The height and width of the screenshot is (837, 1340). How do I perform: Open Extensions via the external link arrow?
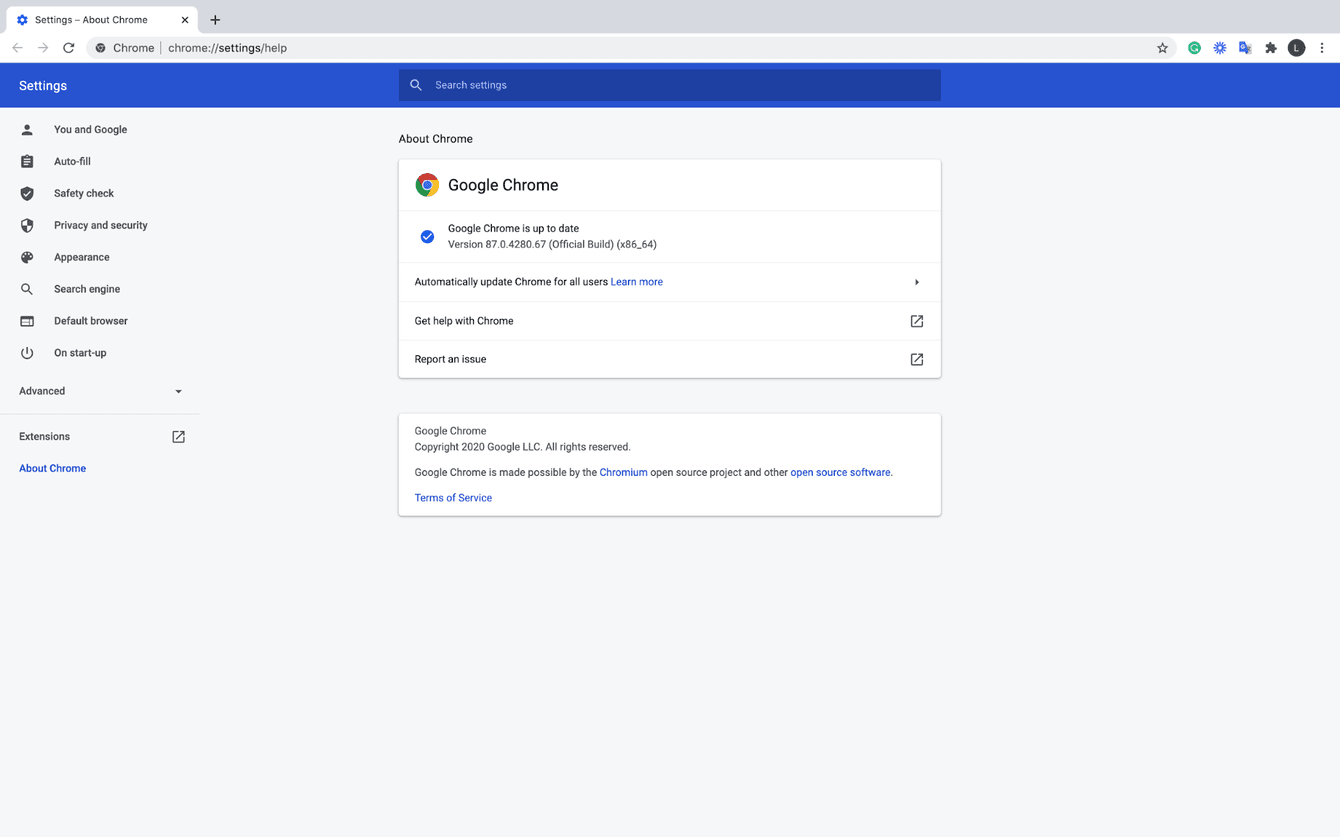(178, 436)
